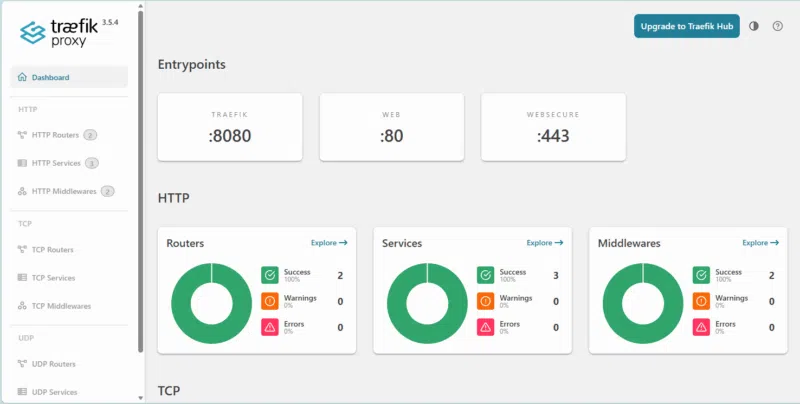Click the TRAEFIK :8080 entrypoint card
This screenshot has width=800, height=404.
point(230,127)
